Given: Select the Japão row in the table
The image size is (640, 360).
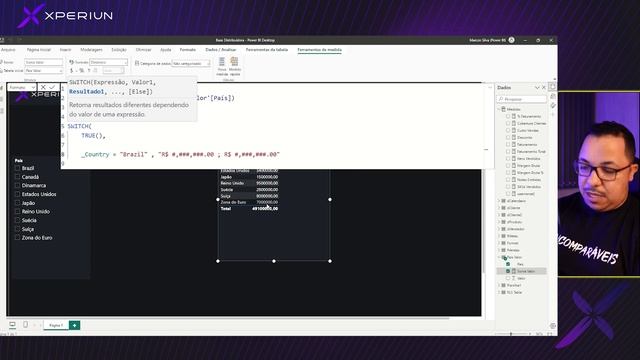Looking at the screenshot, I should coord(249,177).
